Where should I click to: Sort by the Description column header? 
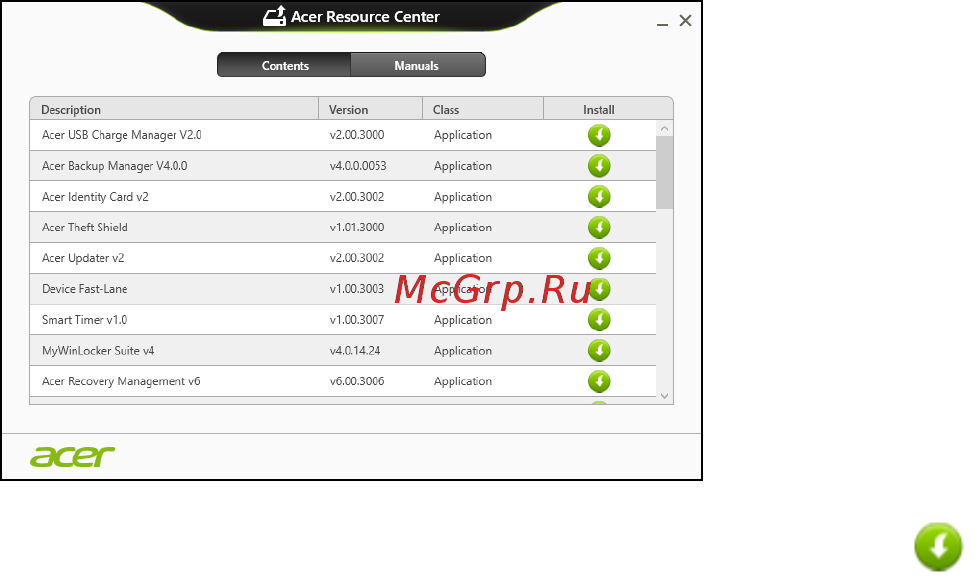point(174,109)
